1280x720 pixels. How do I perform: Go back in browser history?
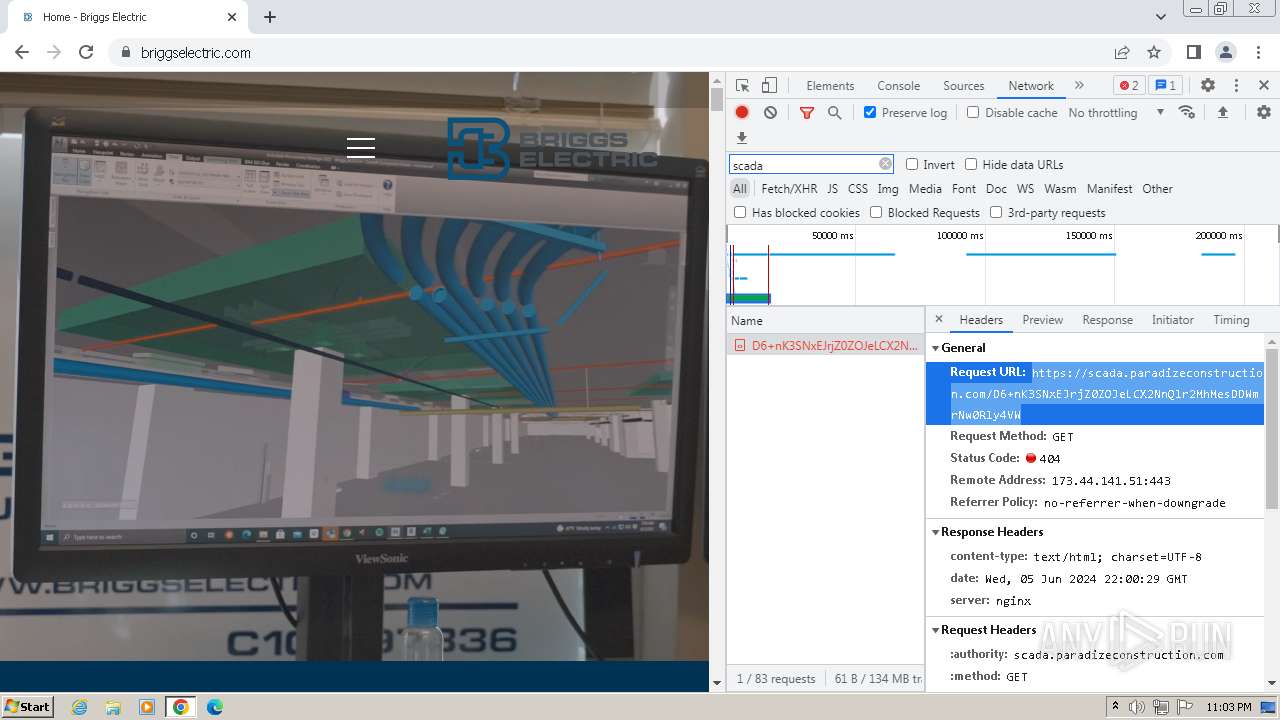(22, 52)
